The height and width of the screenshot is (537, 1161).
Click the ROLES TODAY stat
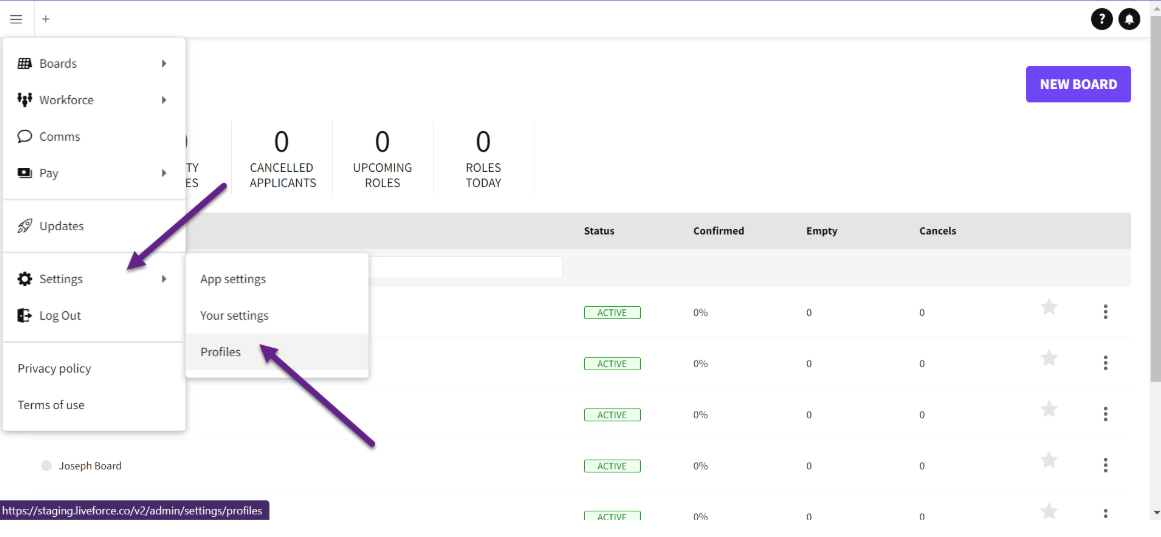coord(484,158)
